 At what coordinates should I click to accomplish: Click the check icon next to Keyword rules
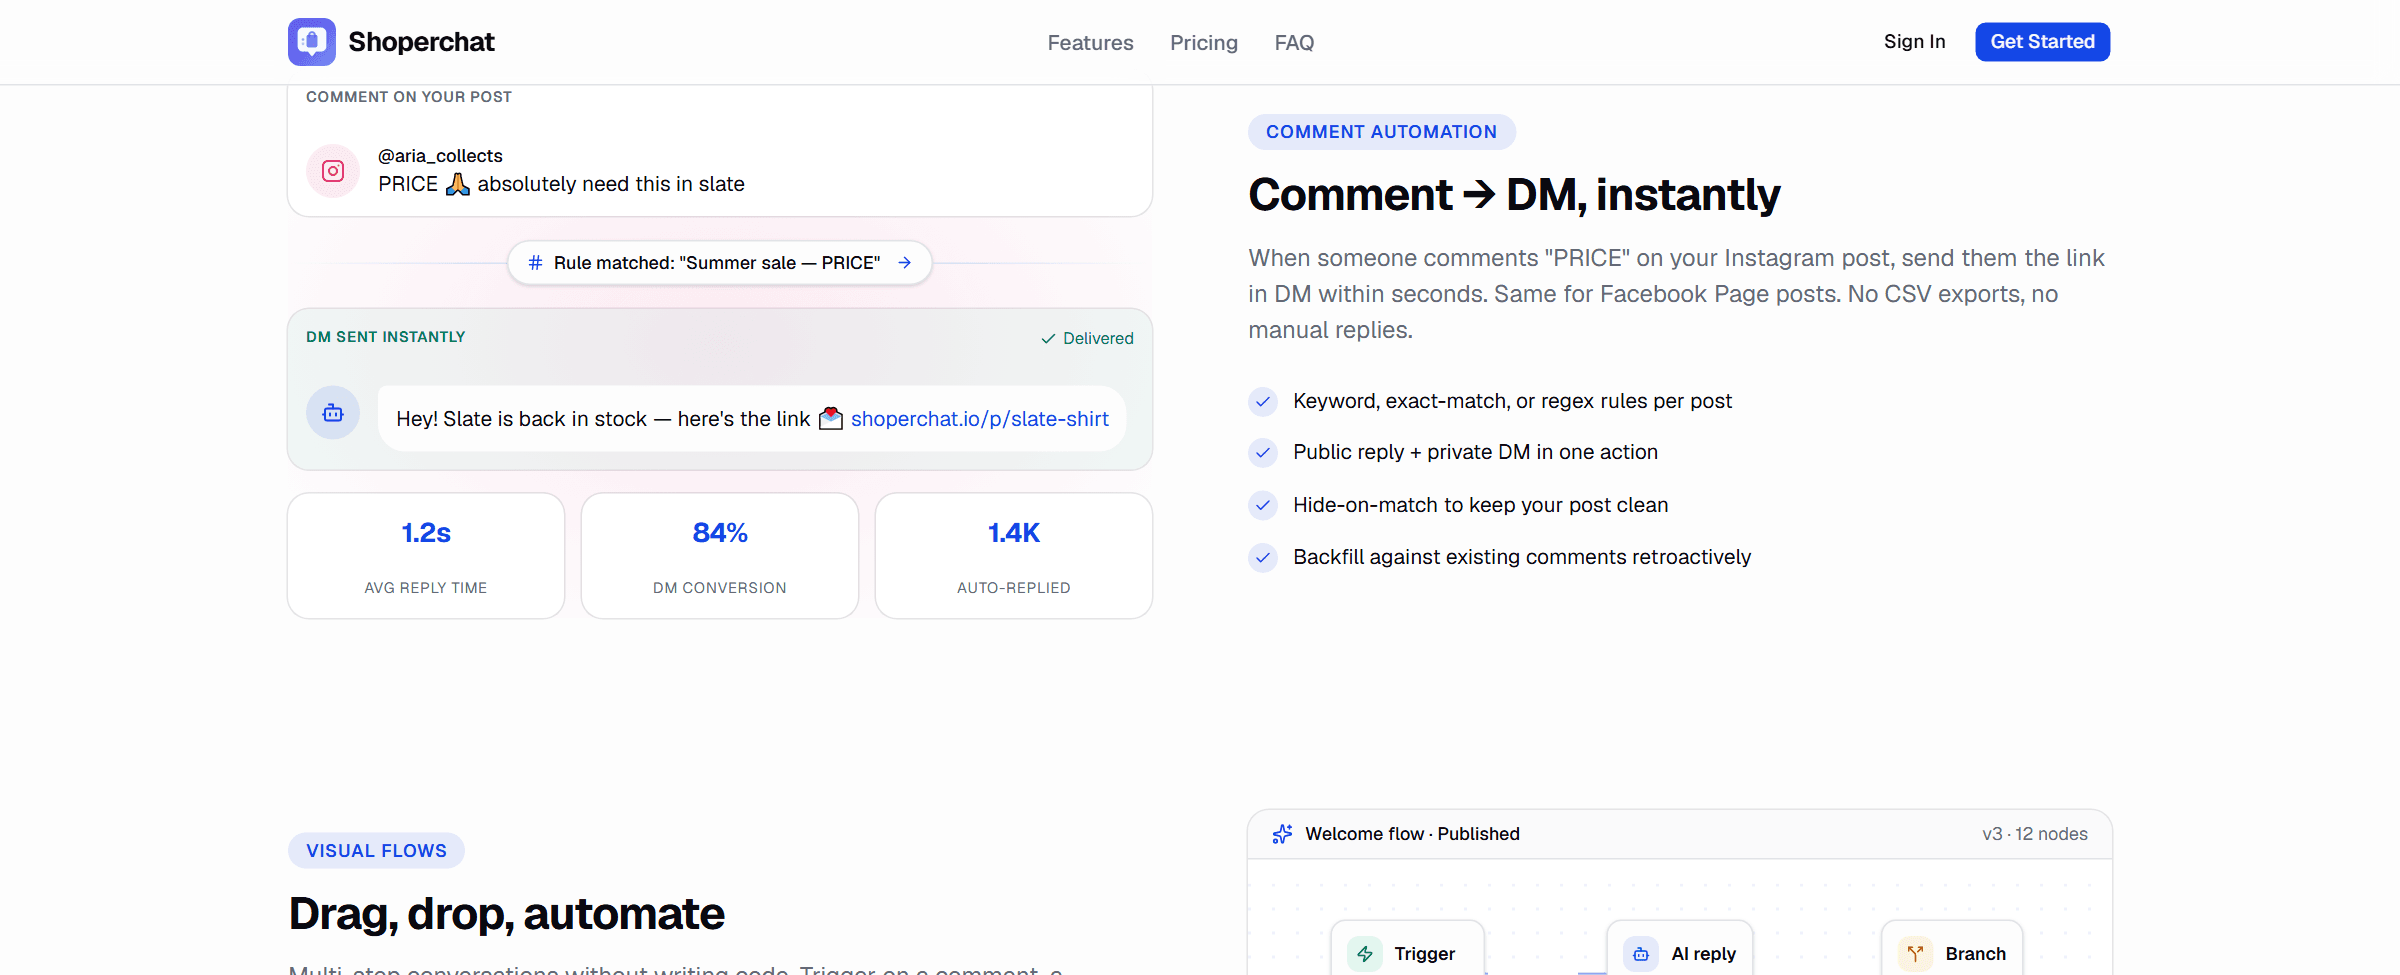1263,402
